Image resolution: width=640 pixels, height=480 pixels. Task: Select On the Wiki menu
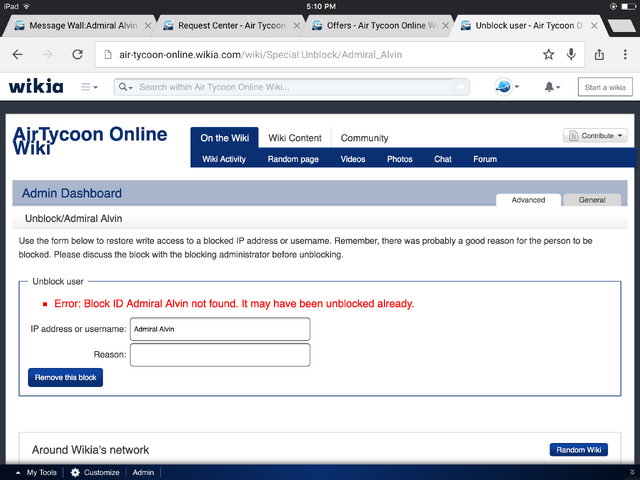(224, 138)
